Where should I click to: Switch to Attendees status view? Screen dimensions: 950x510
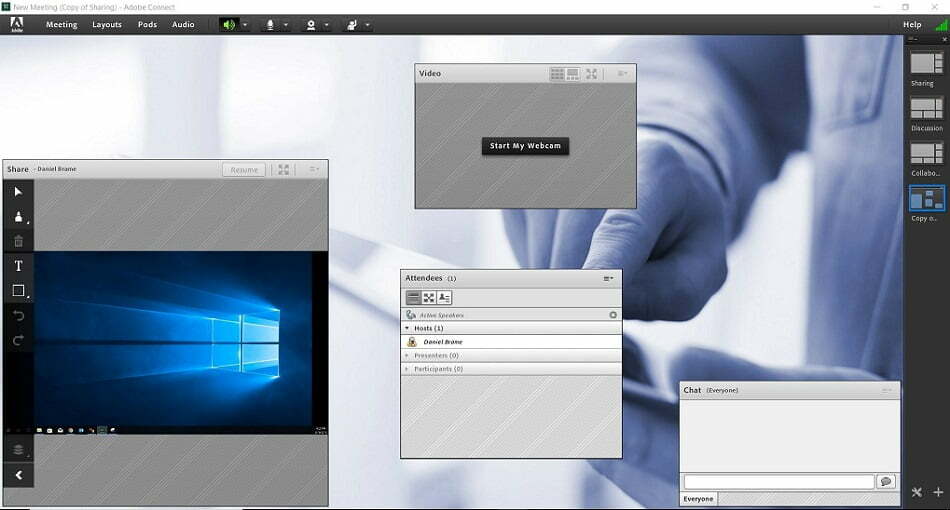[444, 297]
